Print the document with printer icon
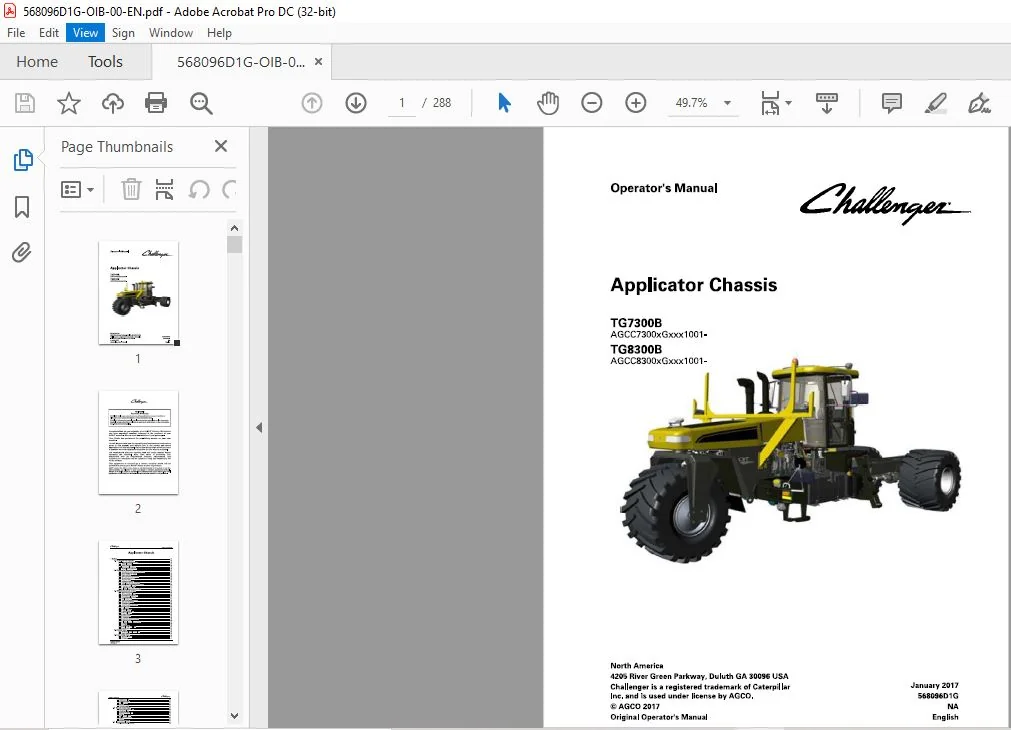Image resolution: width=1011 pixels, height=730 pixels. [156, 103]
